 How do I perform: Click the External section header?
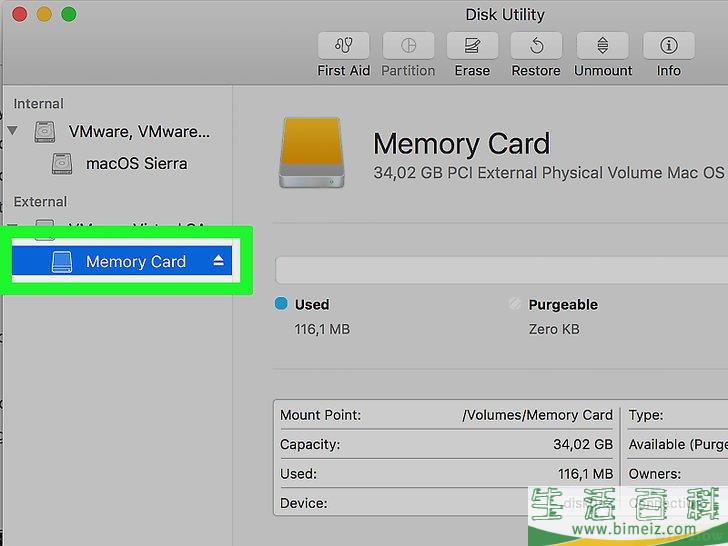click(x=40, y=202)
